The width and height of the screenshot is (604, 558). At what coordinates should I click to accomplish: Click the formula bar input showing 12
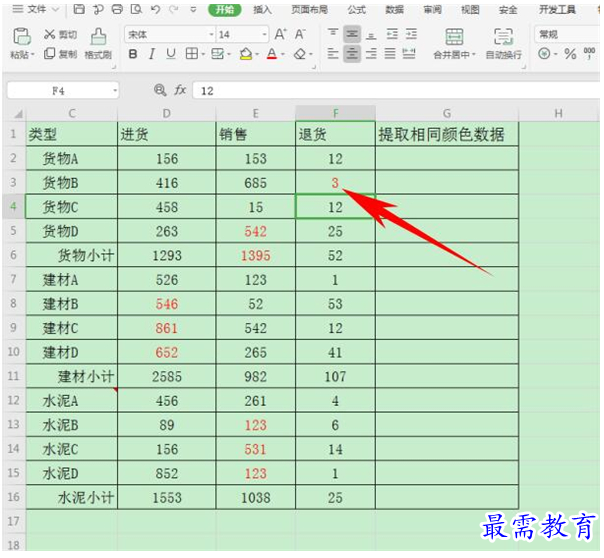pos(397,91)
